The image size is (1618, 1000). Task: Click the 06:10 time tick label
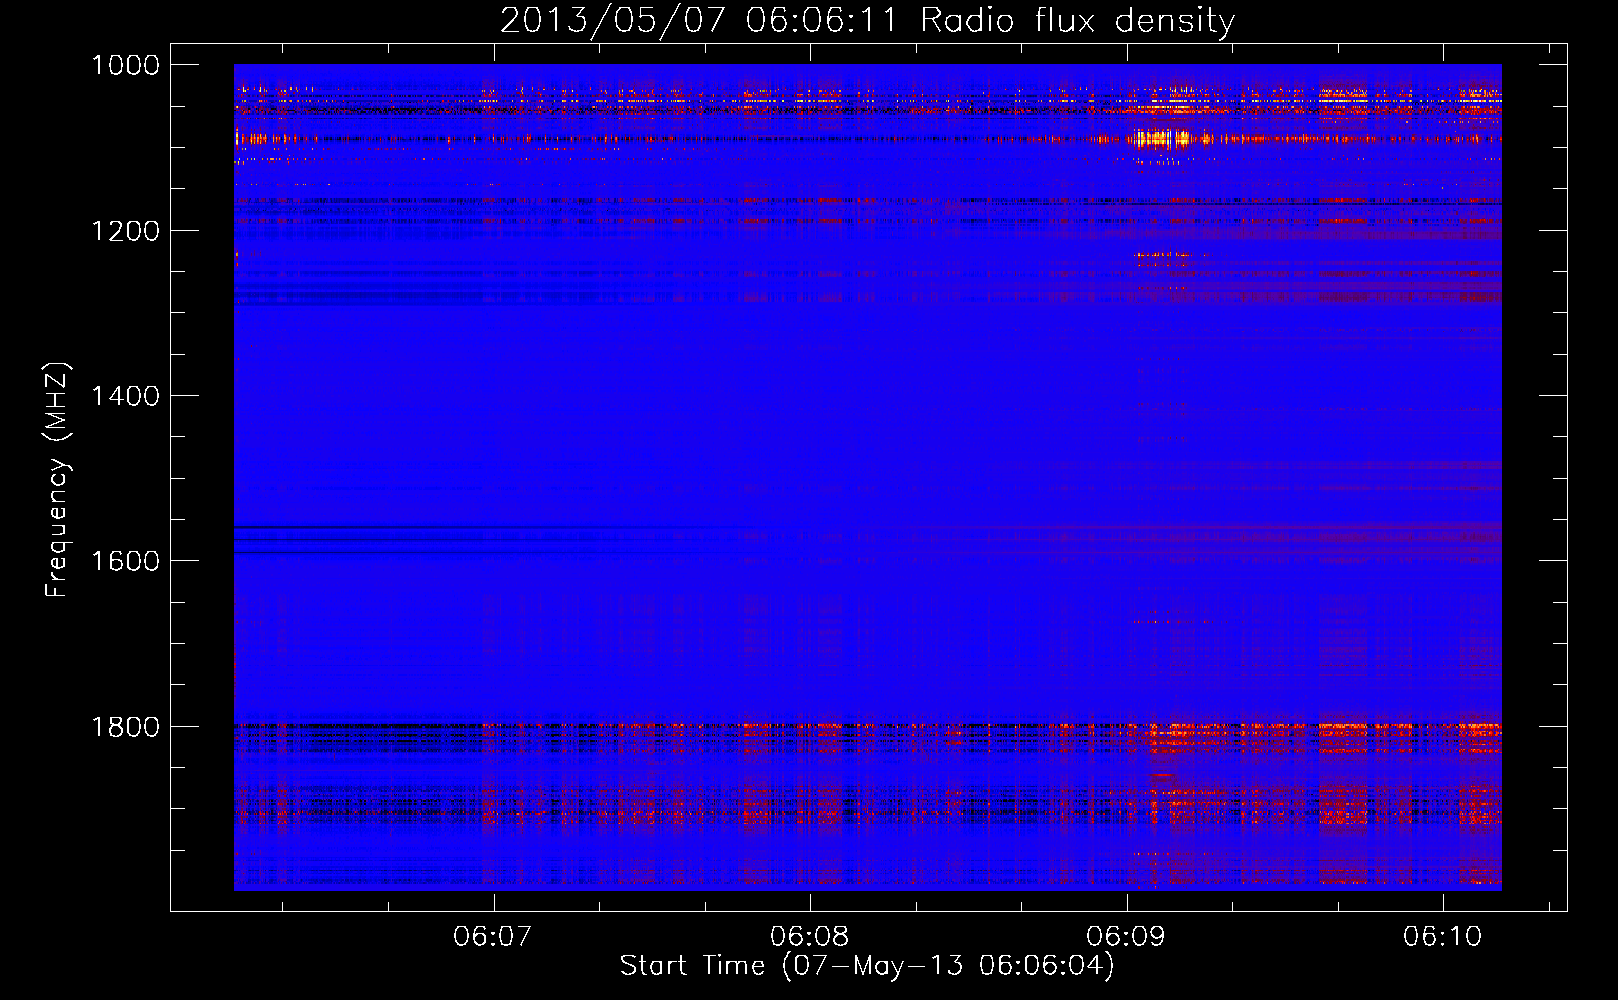tap(1443, 936)
